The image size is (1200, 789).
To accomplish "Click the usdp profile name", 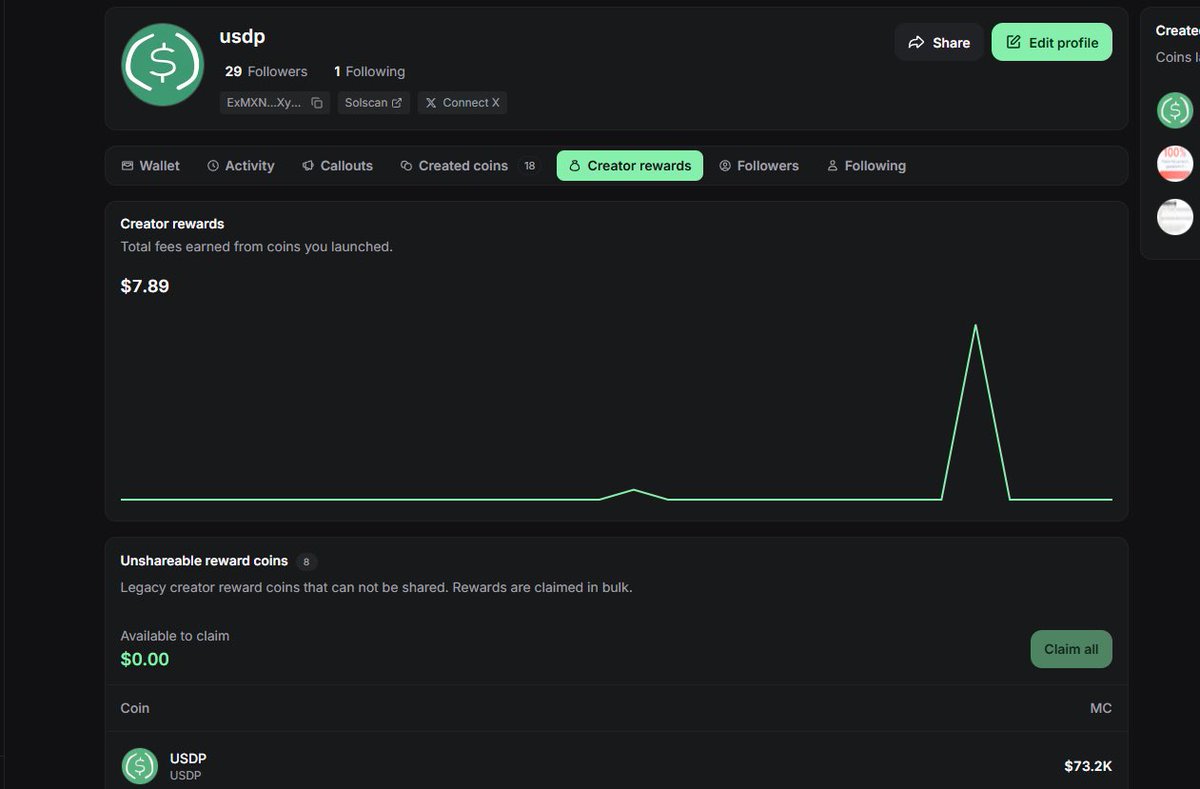I will click(x=242, y=37).
